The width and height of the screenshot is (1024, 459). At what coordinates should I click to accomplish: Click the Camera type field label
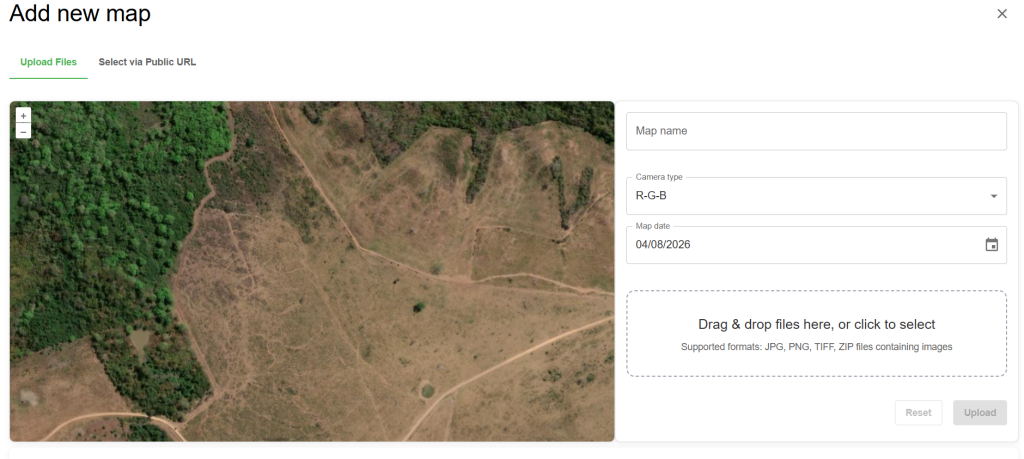[659, 177]
